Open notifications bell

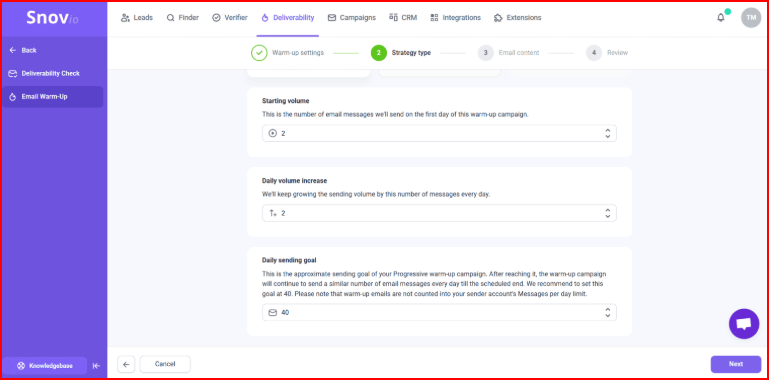(x=720, y=18)
